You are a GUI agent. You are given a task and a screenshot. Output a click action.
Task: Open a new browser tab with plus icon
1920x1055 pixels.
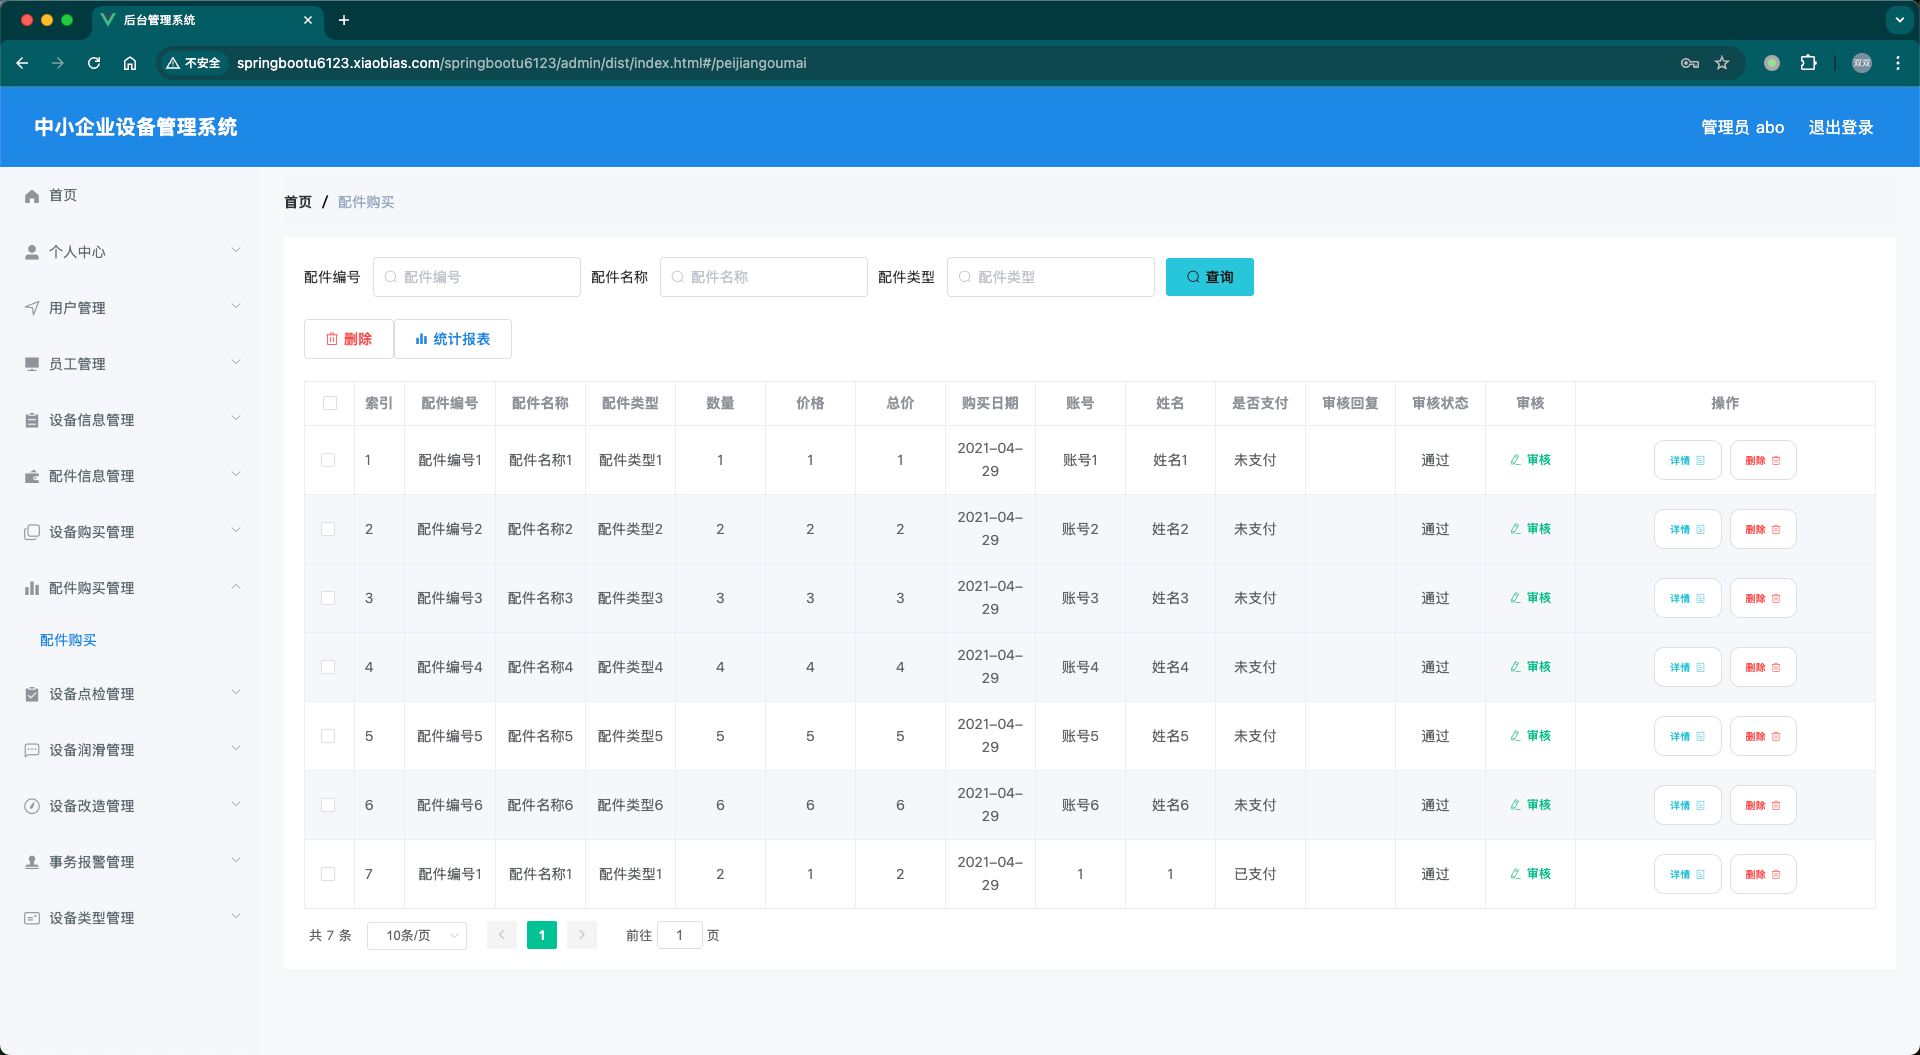(x=344, y=20)
